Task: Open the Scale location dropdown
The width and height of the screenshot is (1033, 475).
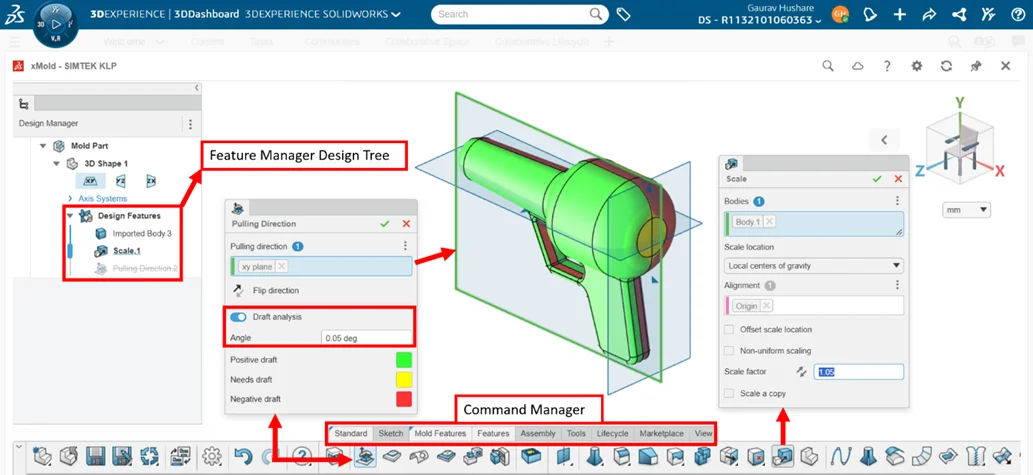Action: 814,265
